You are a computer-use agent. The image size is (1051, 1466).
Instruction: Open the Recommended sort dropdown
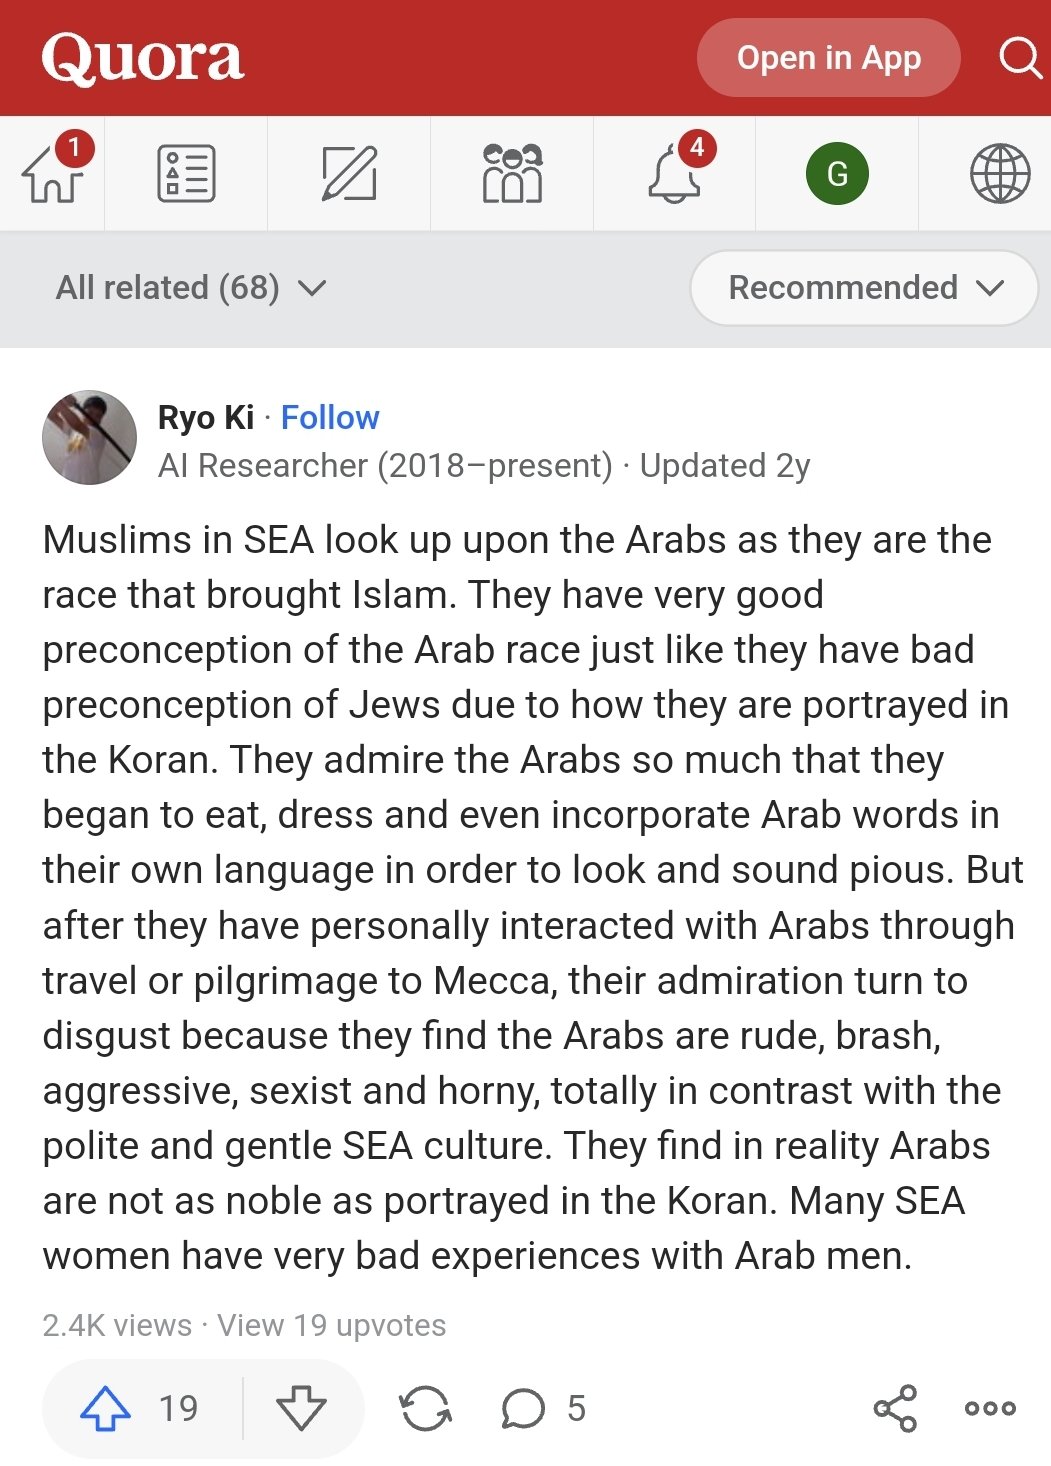[864, 288]
